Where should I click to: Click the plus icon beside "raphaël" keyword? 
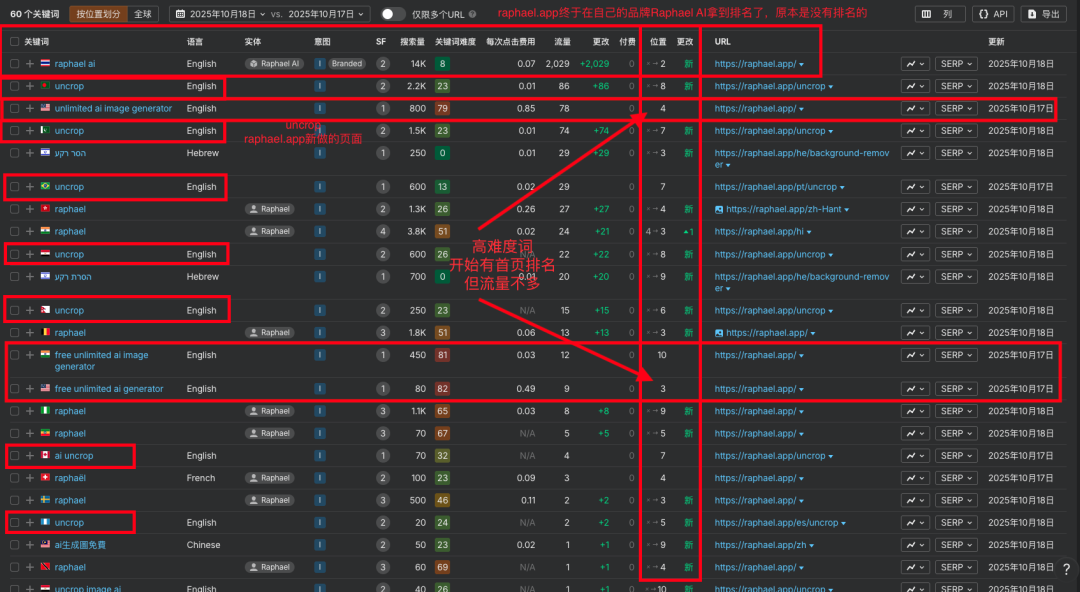point(30,478)
